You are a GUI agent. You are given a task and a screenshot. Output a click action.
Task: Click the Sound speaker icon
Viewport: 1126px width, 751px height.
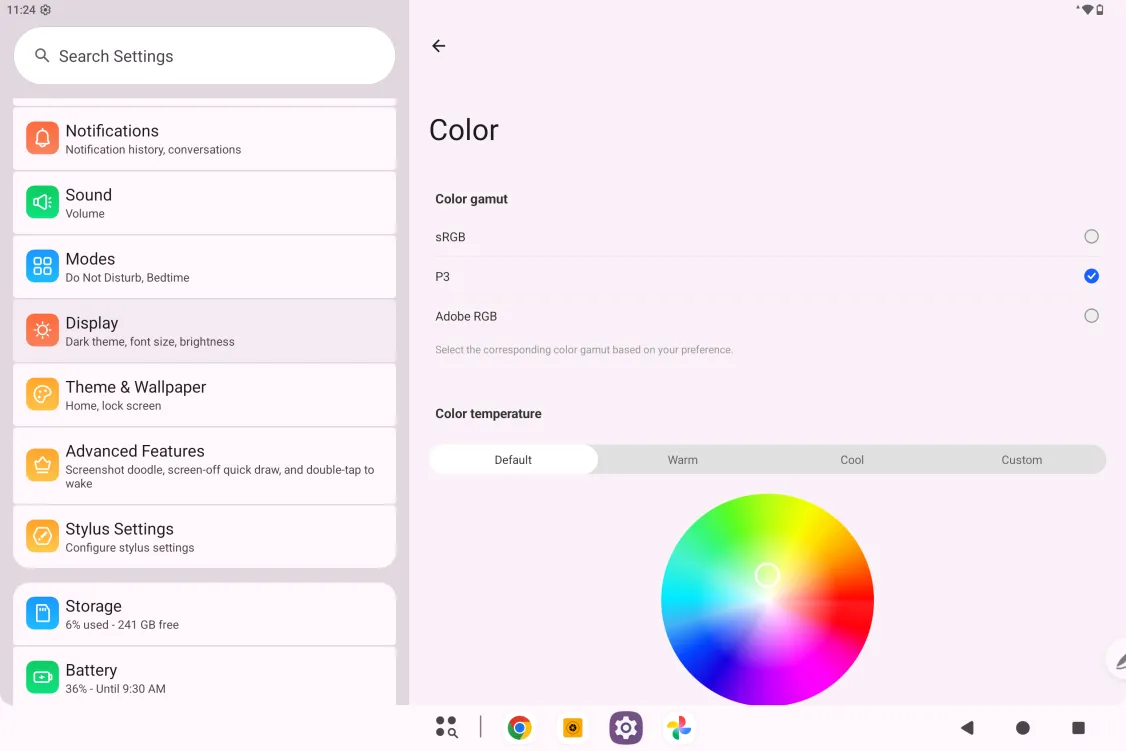(x=42, y=202)
